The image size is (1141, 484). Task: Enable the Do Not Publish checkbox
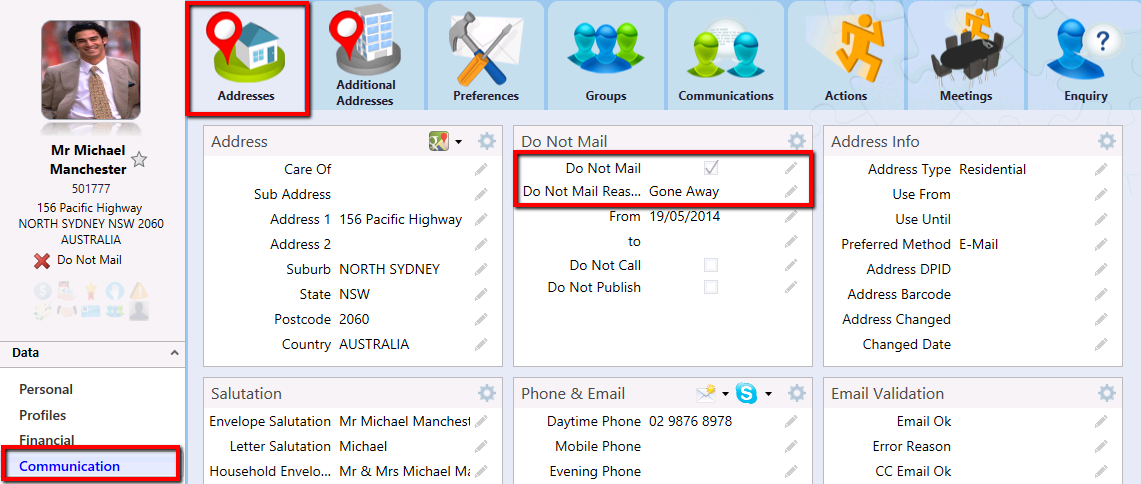click(x=711, y=287)
